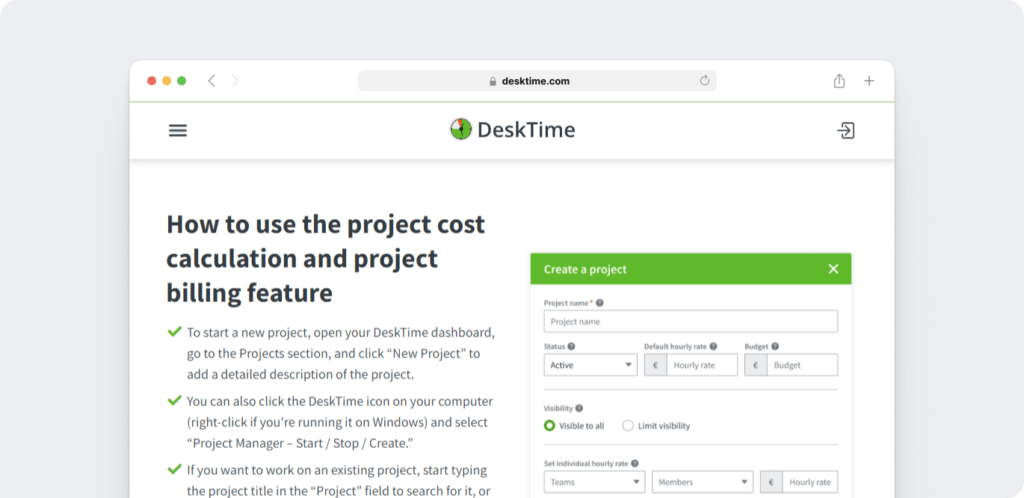Click the individual Hourly rate field

810,482
